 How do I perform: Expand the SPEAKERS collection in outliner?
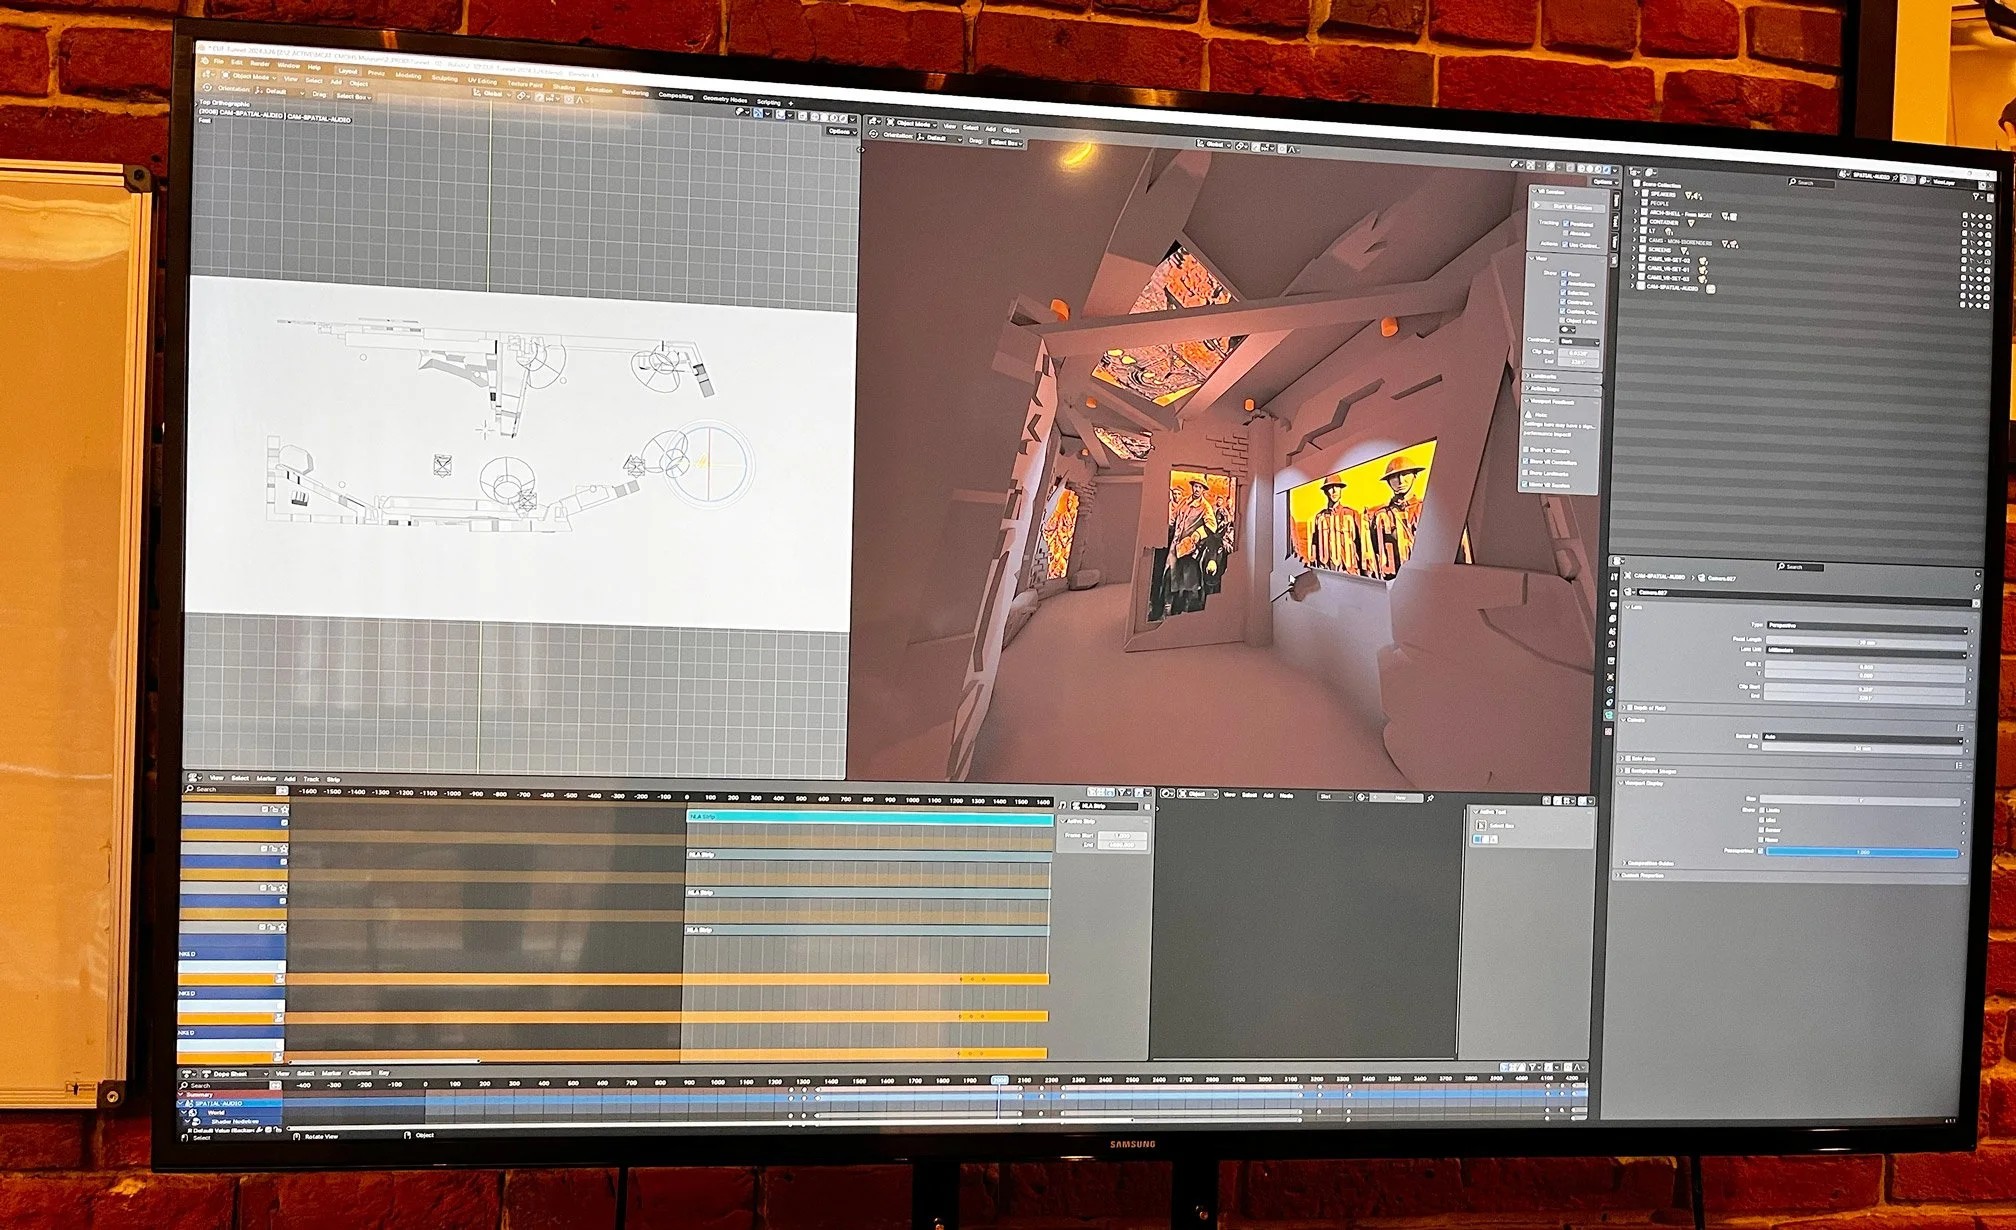pyautogui.click(x=1636, y=193)
